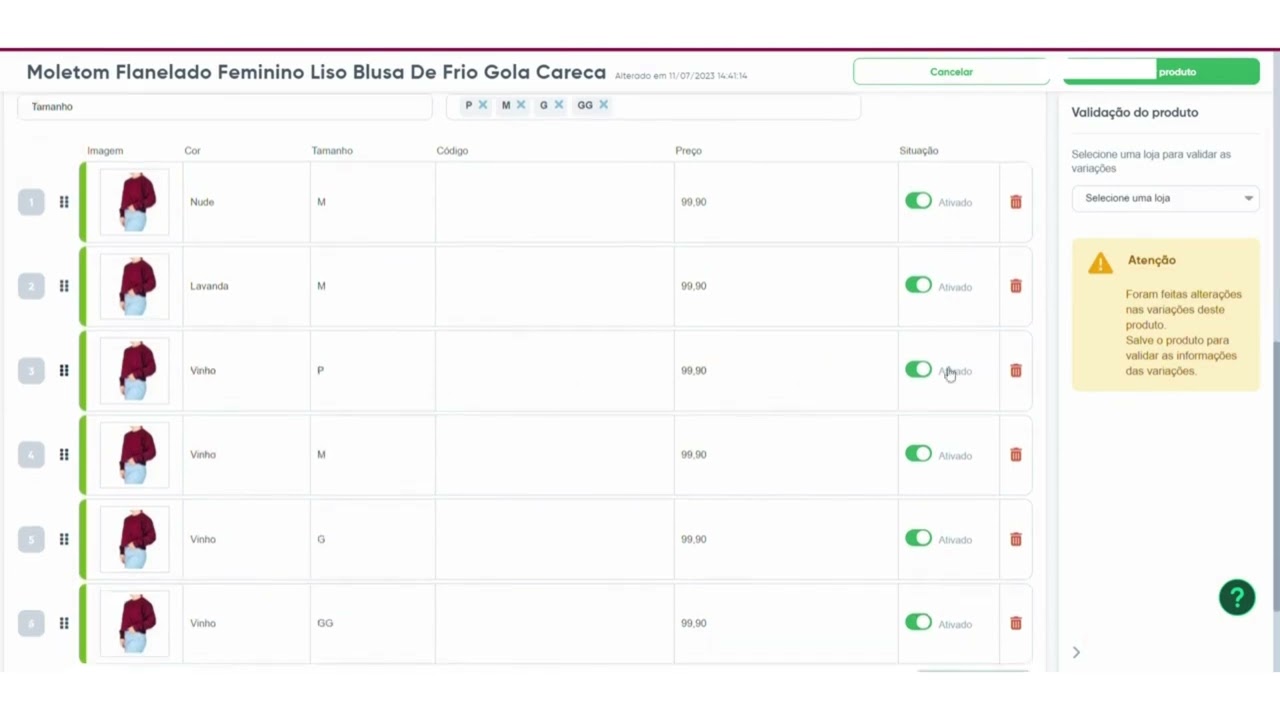Delete the Vinho P variation via trash icon
This screenshot has width=1280, height=720.
(x=1015, y=370)
